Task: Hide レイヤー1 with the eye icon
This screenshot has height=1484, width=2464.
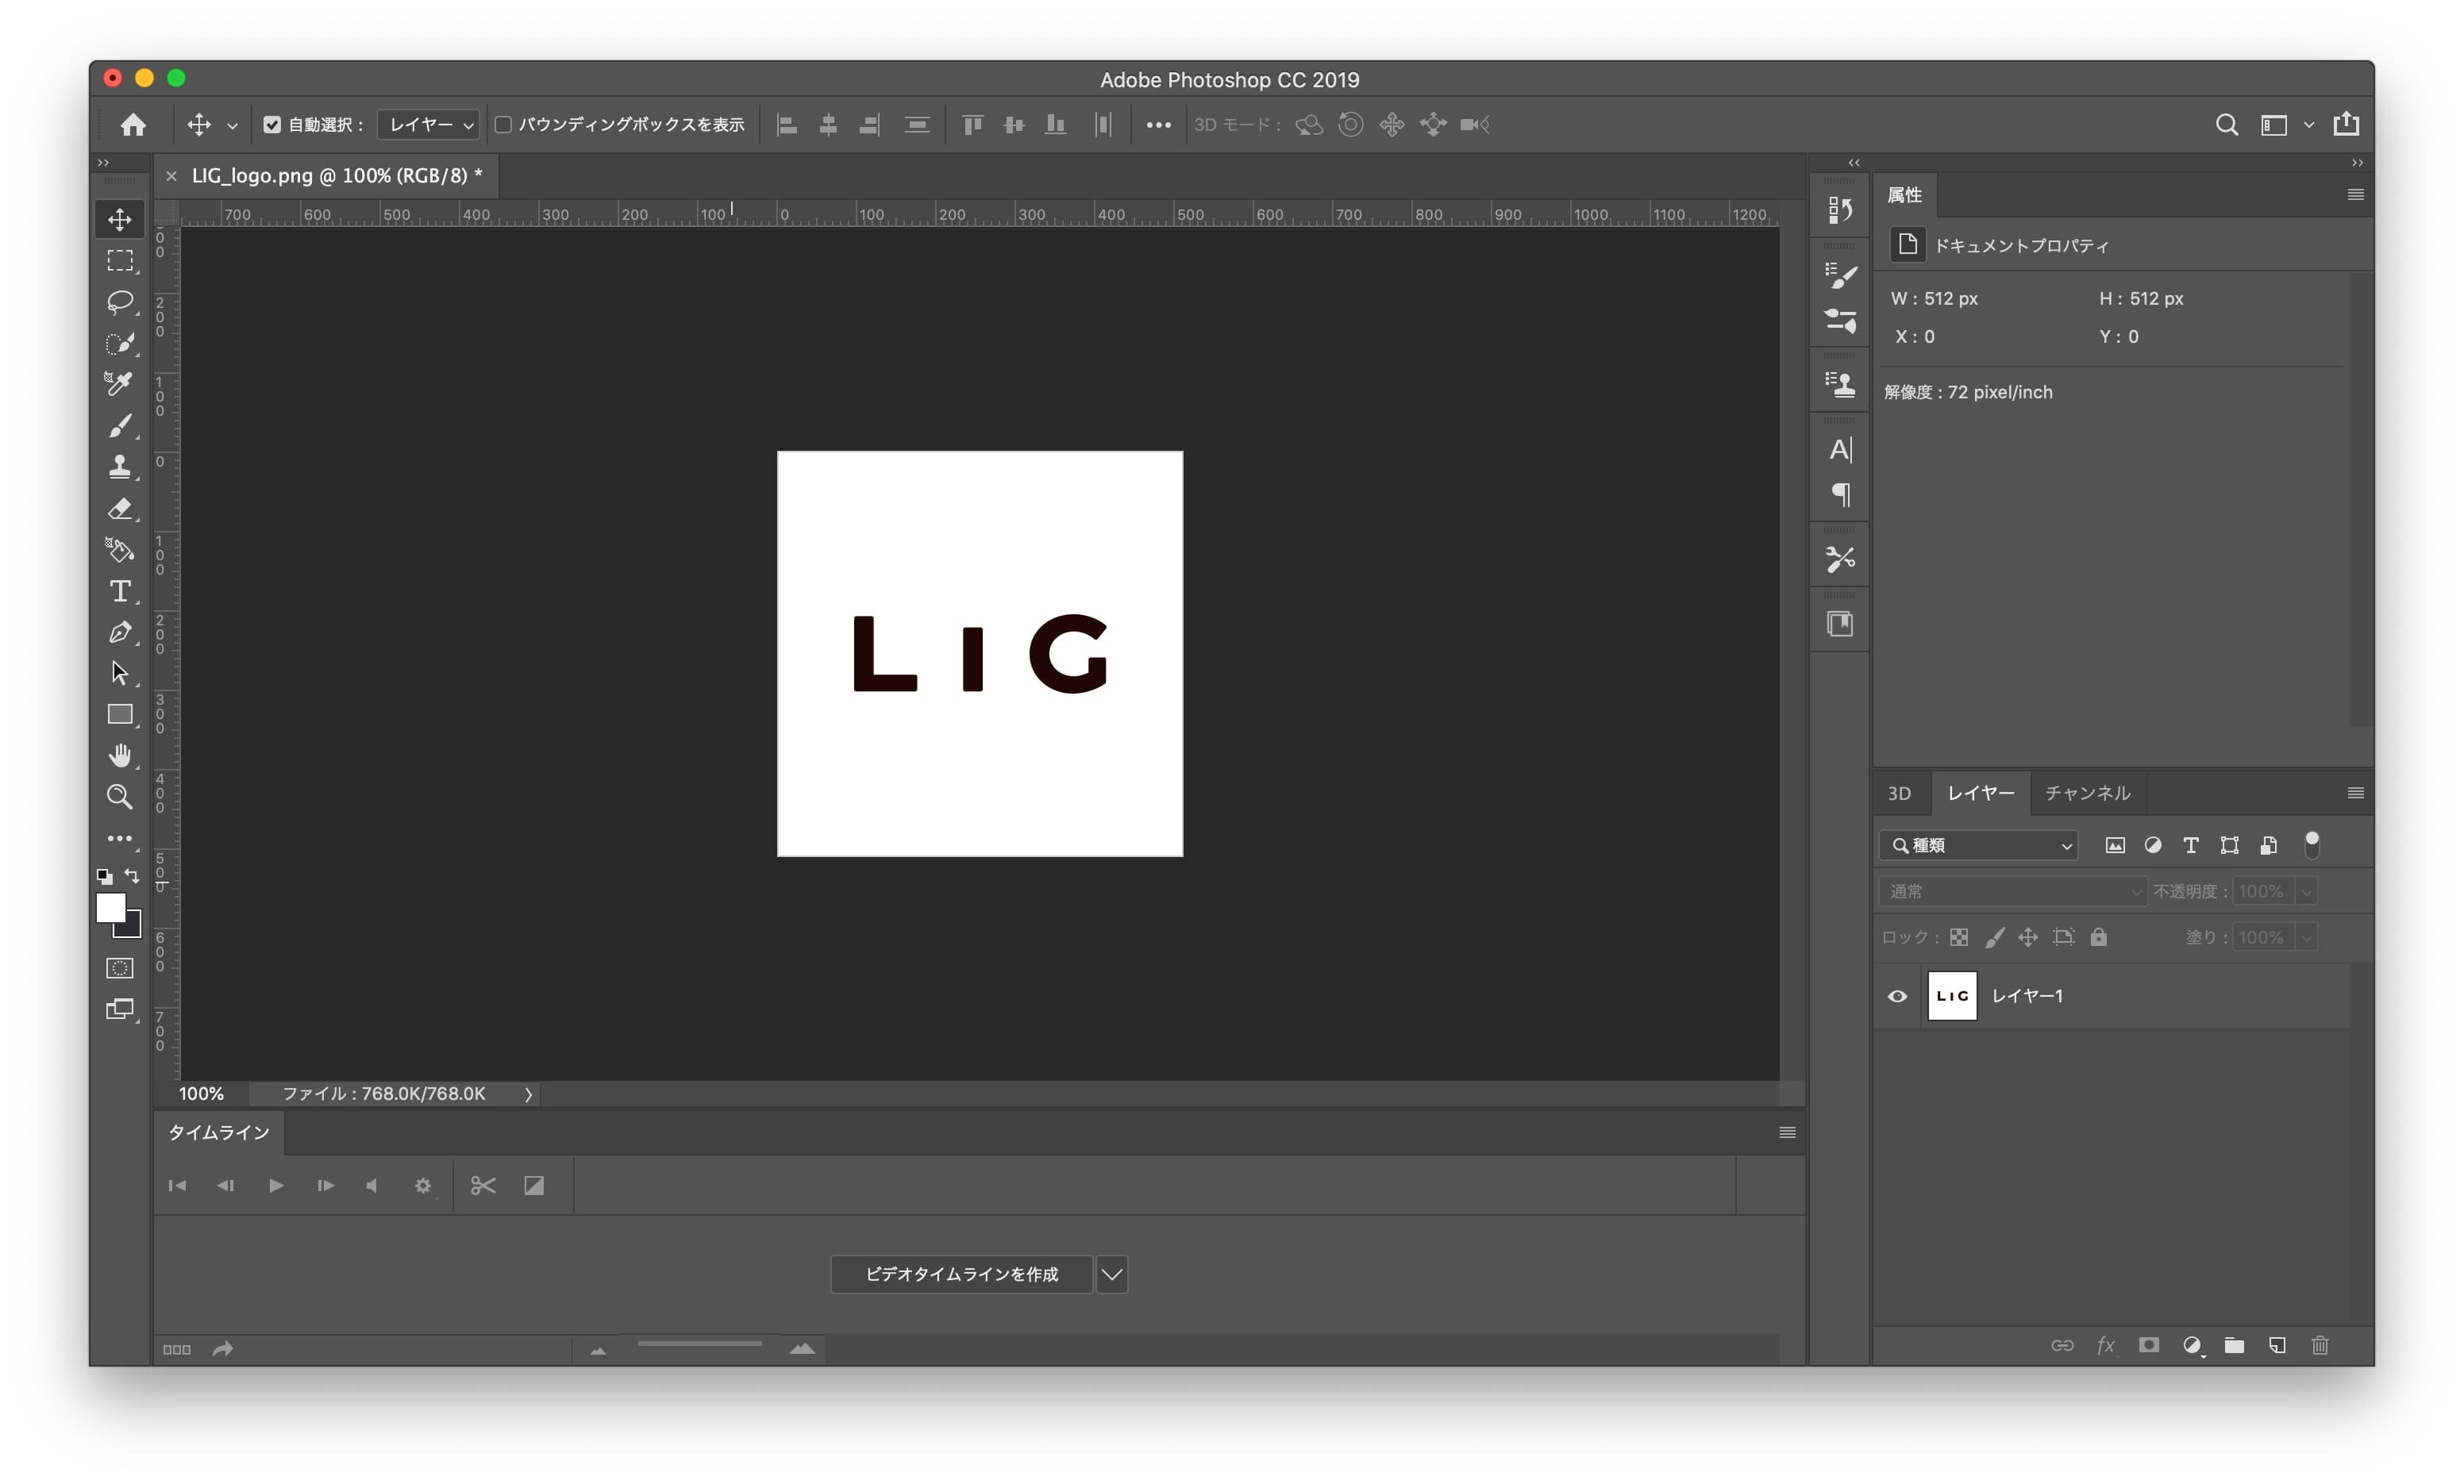Action: [1897, 997]
